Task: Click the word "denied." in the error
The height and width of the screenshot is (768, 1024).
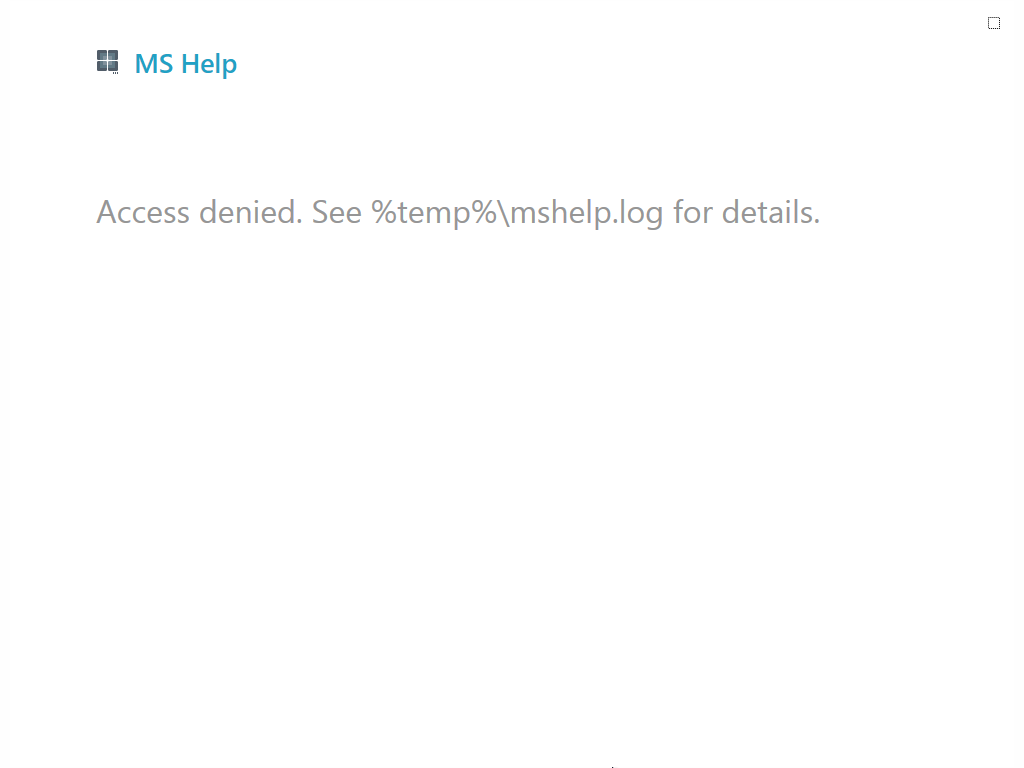Action: click(x=251, y=212)
